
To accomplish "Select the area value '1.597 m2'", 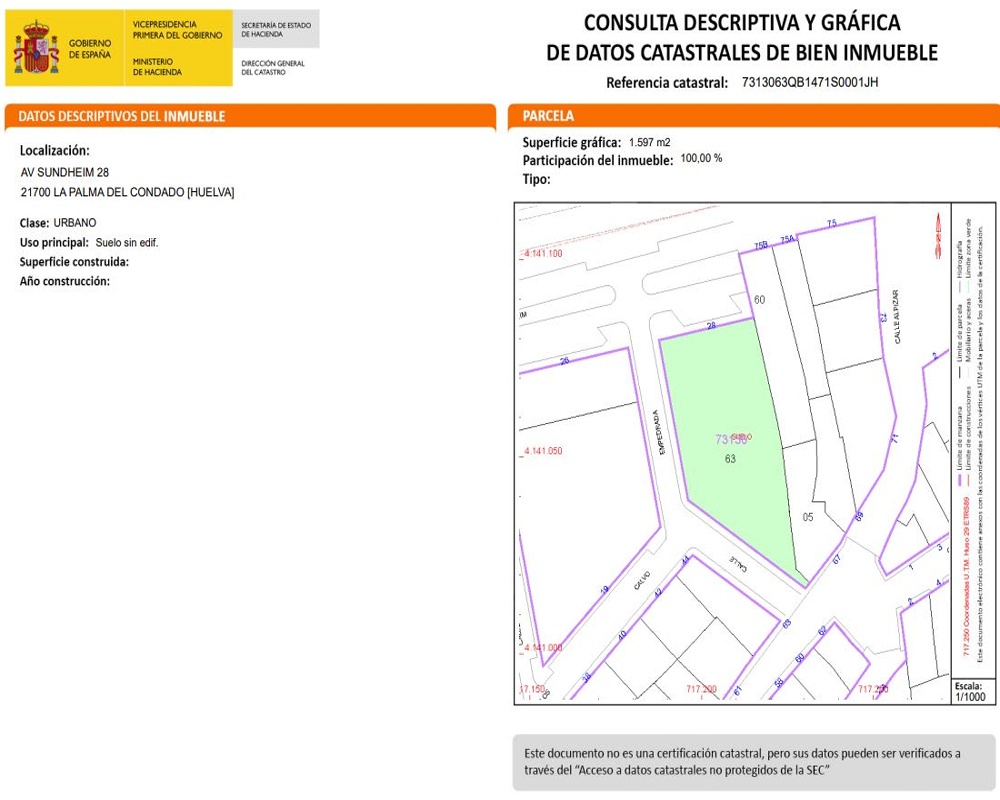I will pyautogui.click(x=649, y=142).
